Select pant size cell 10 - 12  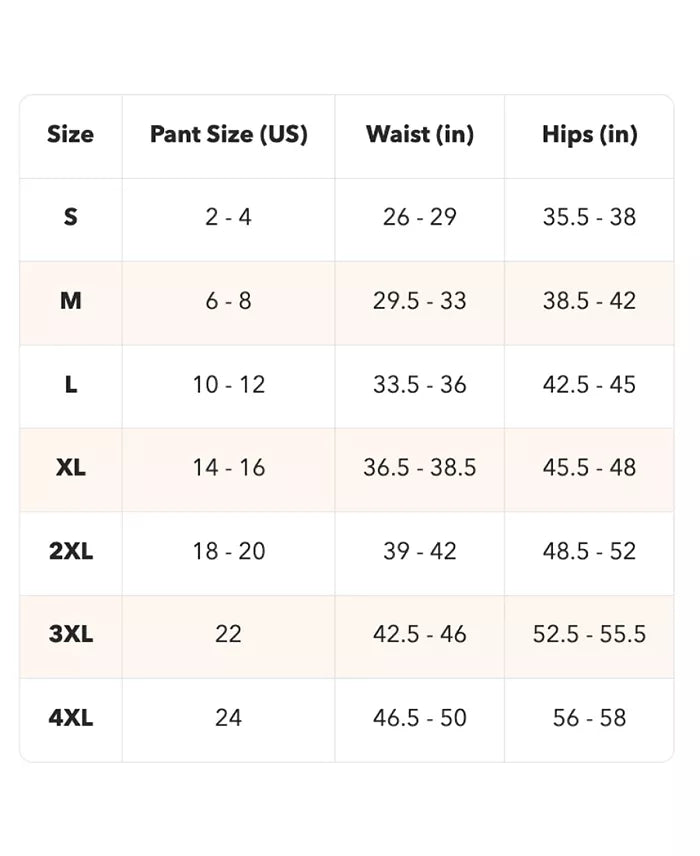pyautogui.click(x=229, y=384)
